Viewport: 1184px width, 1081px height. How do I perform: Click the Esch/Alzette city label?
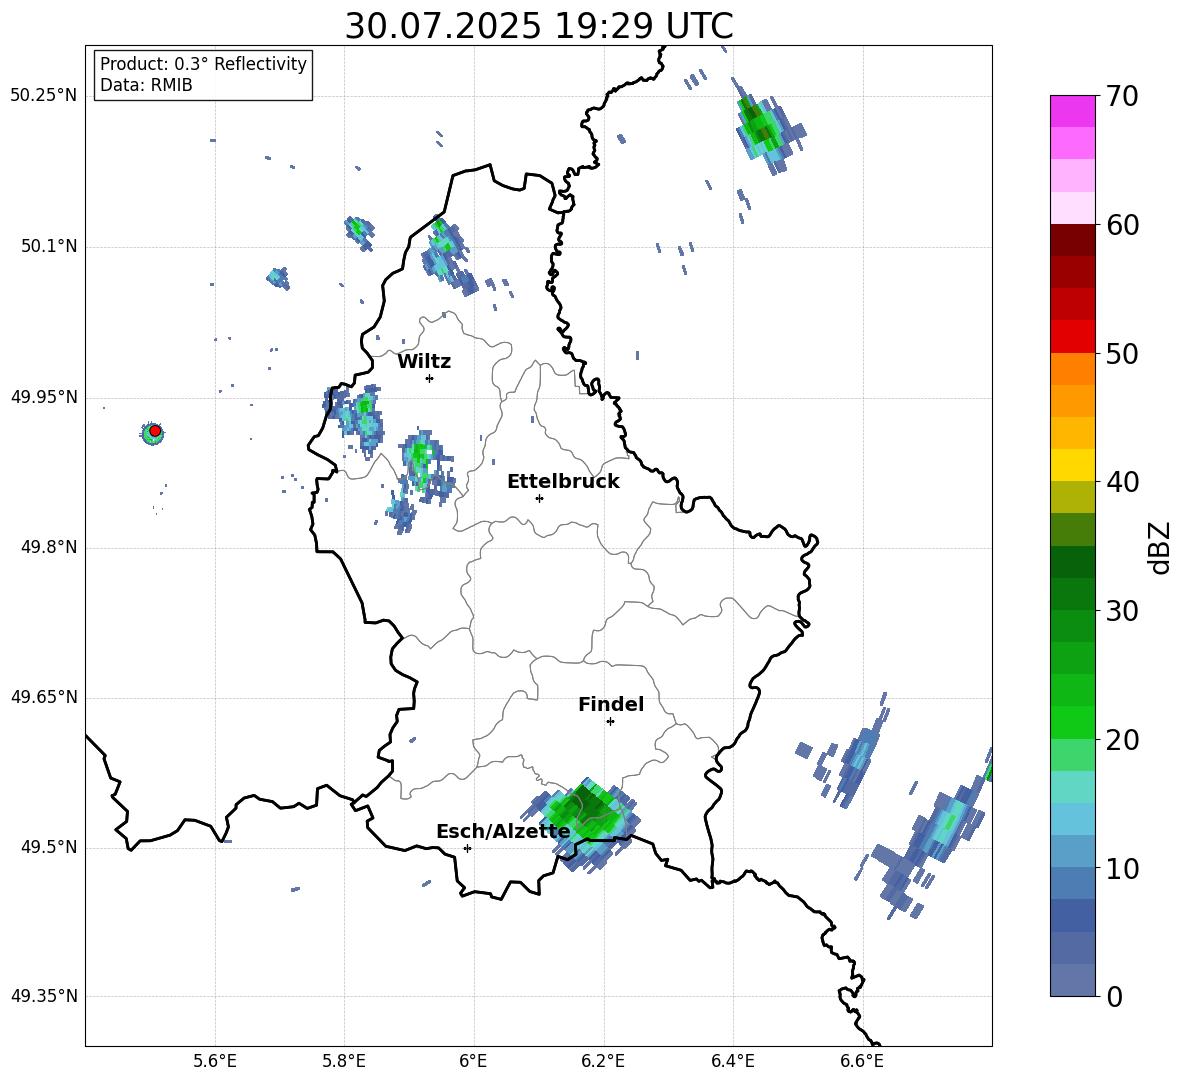coord(503,832)
